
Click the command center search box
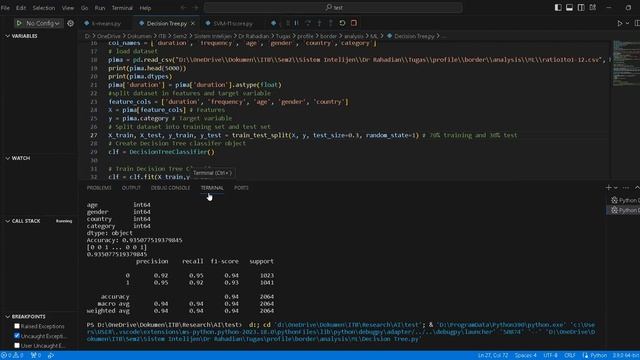pyautogui.click(x=333, y=7)
